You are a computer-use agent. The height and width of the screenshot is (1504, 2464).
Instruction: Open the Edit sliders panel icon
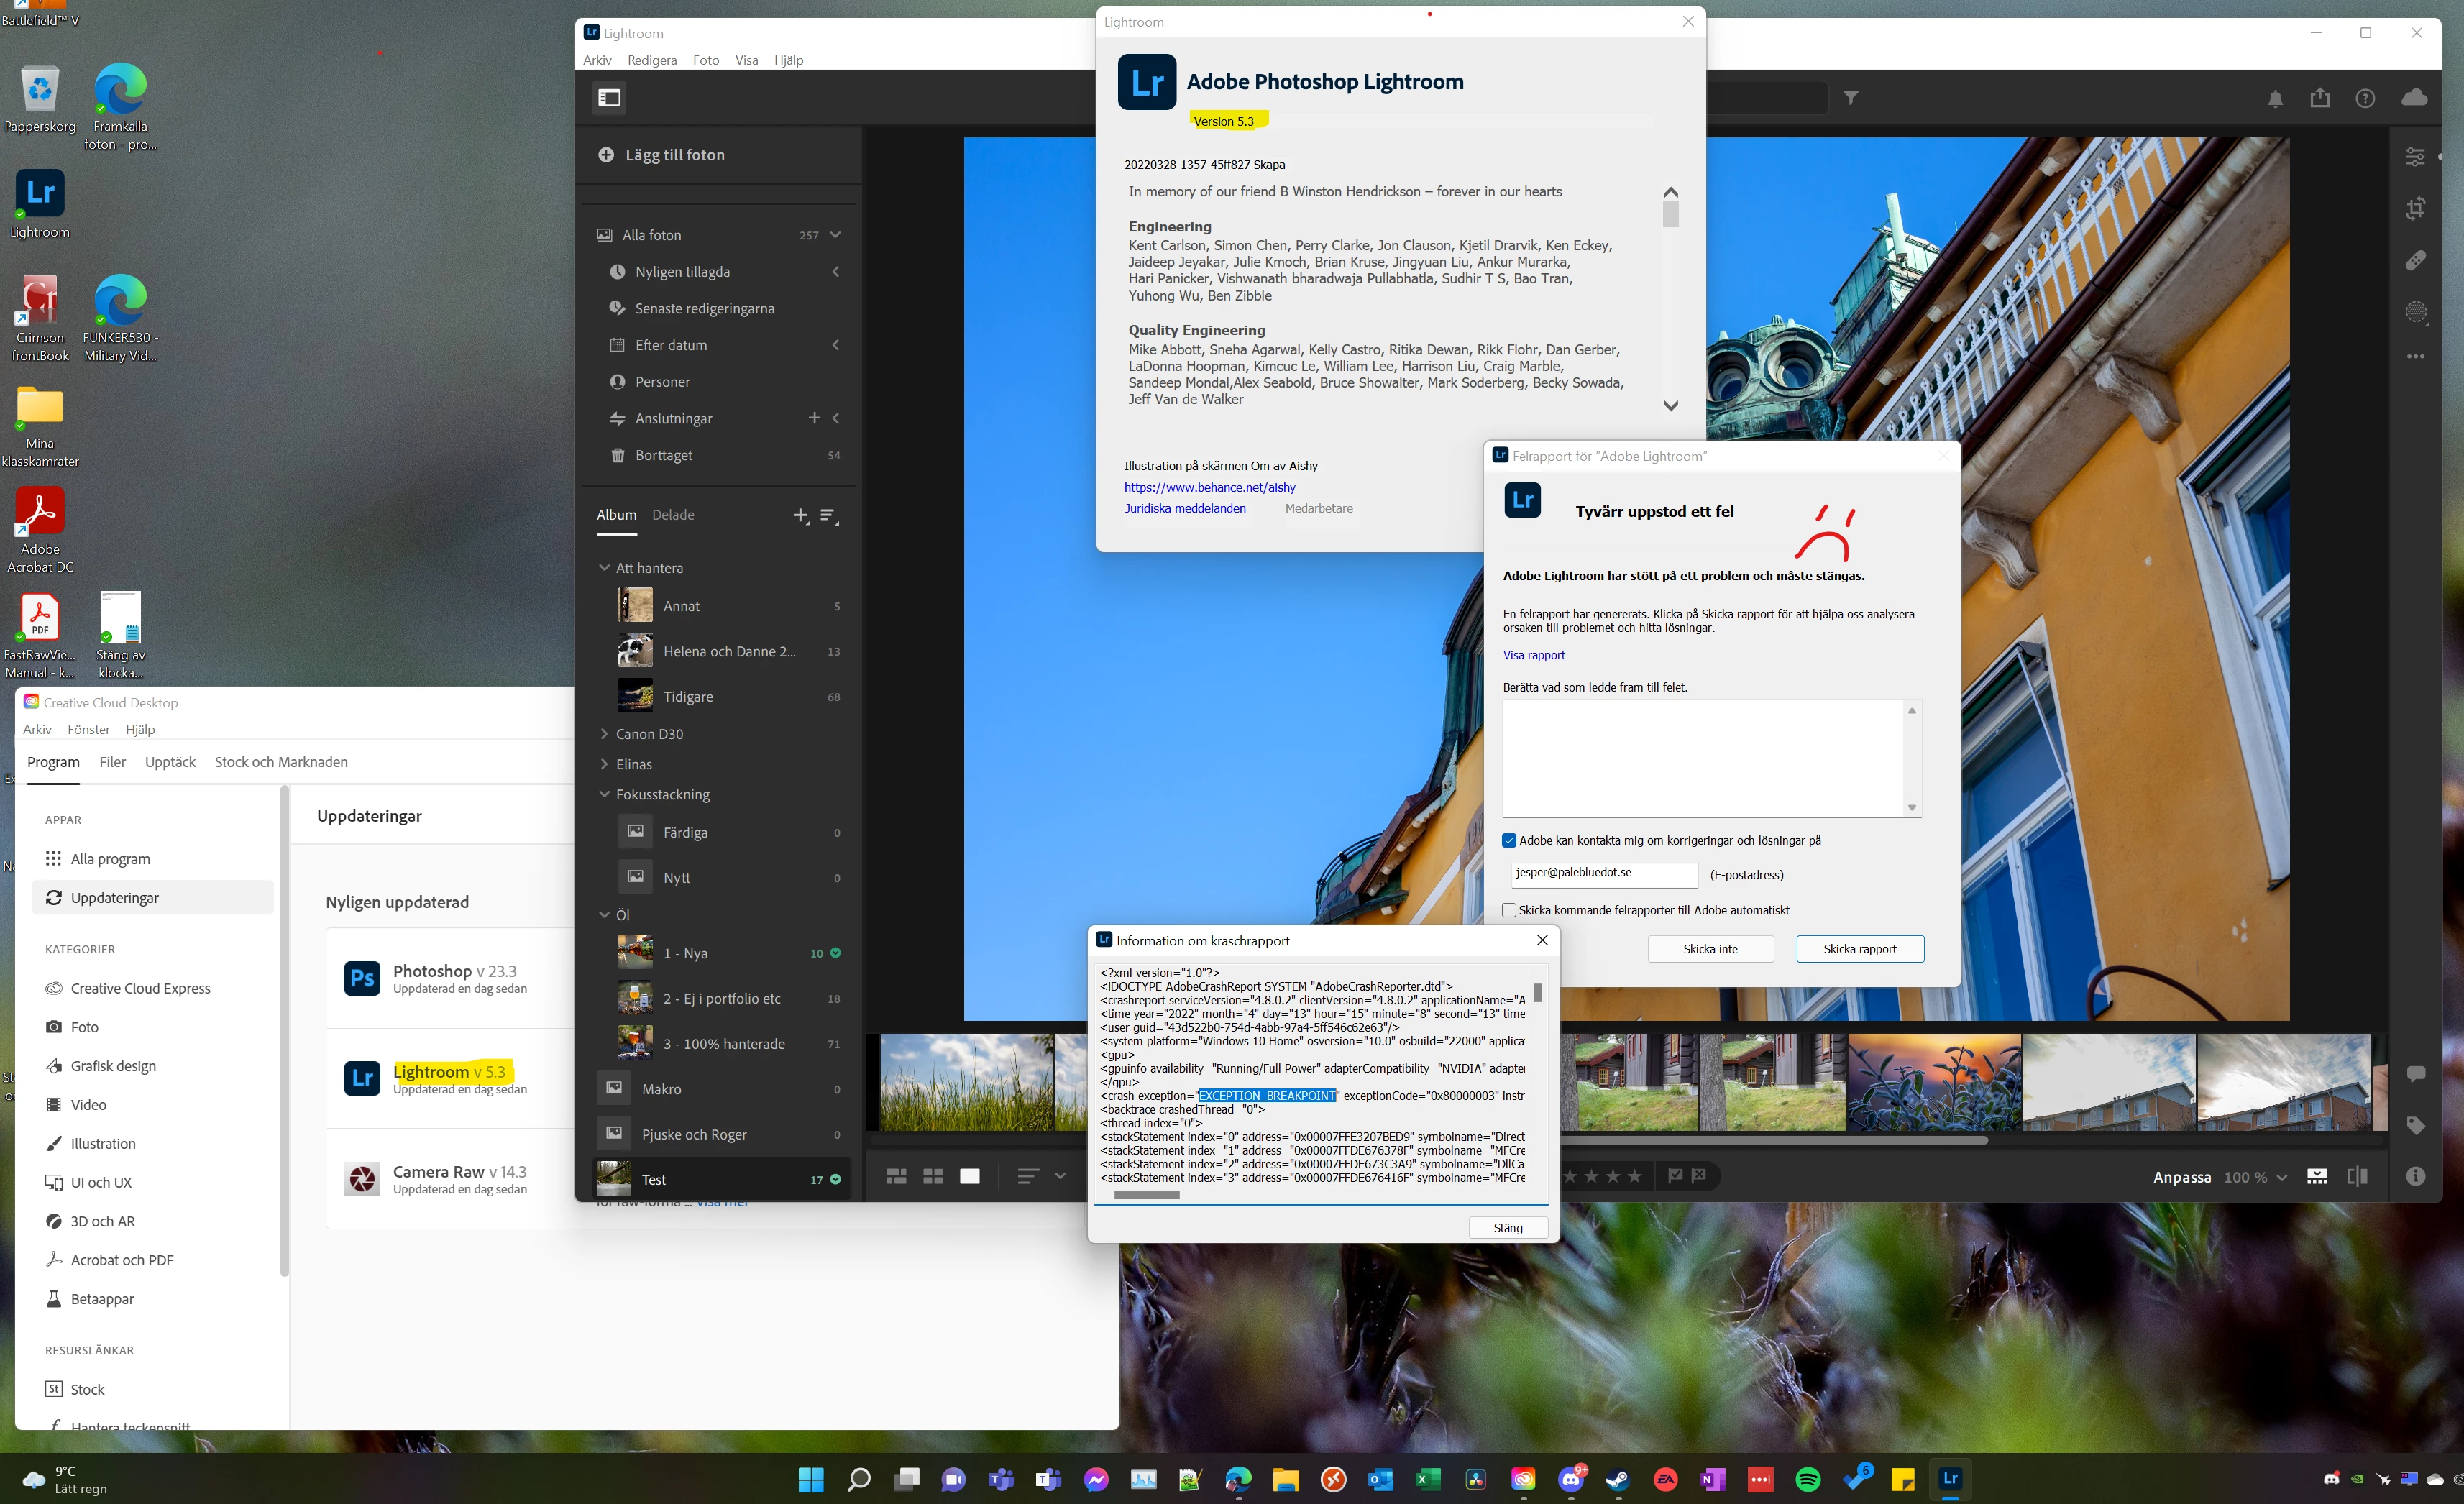tap(2415, 157)
